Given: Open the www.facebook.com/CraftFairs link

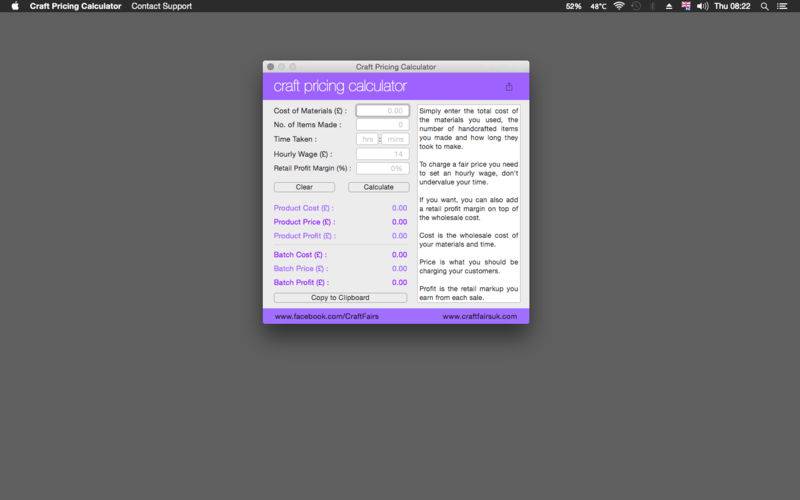Looking at the screenshot, I should [x=326, y=316].
